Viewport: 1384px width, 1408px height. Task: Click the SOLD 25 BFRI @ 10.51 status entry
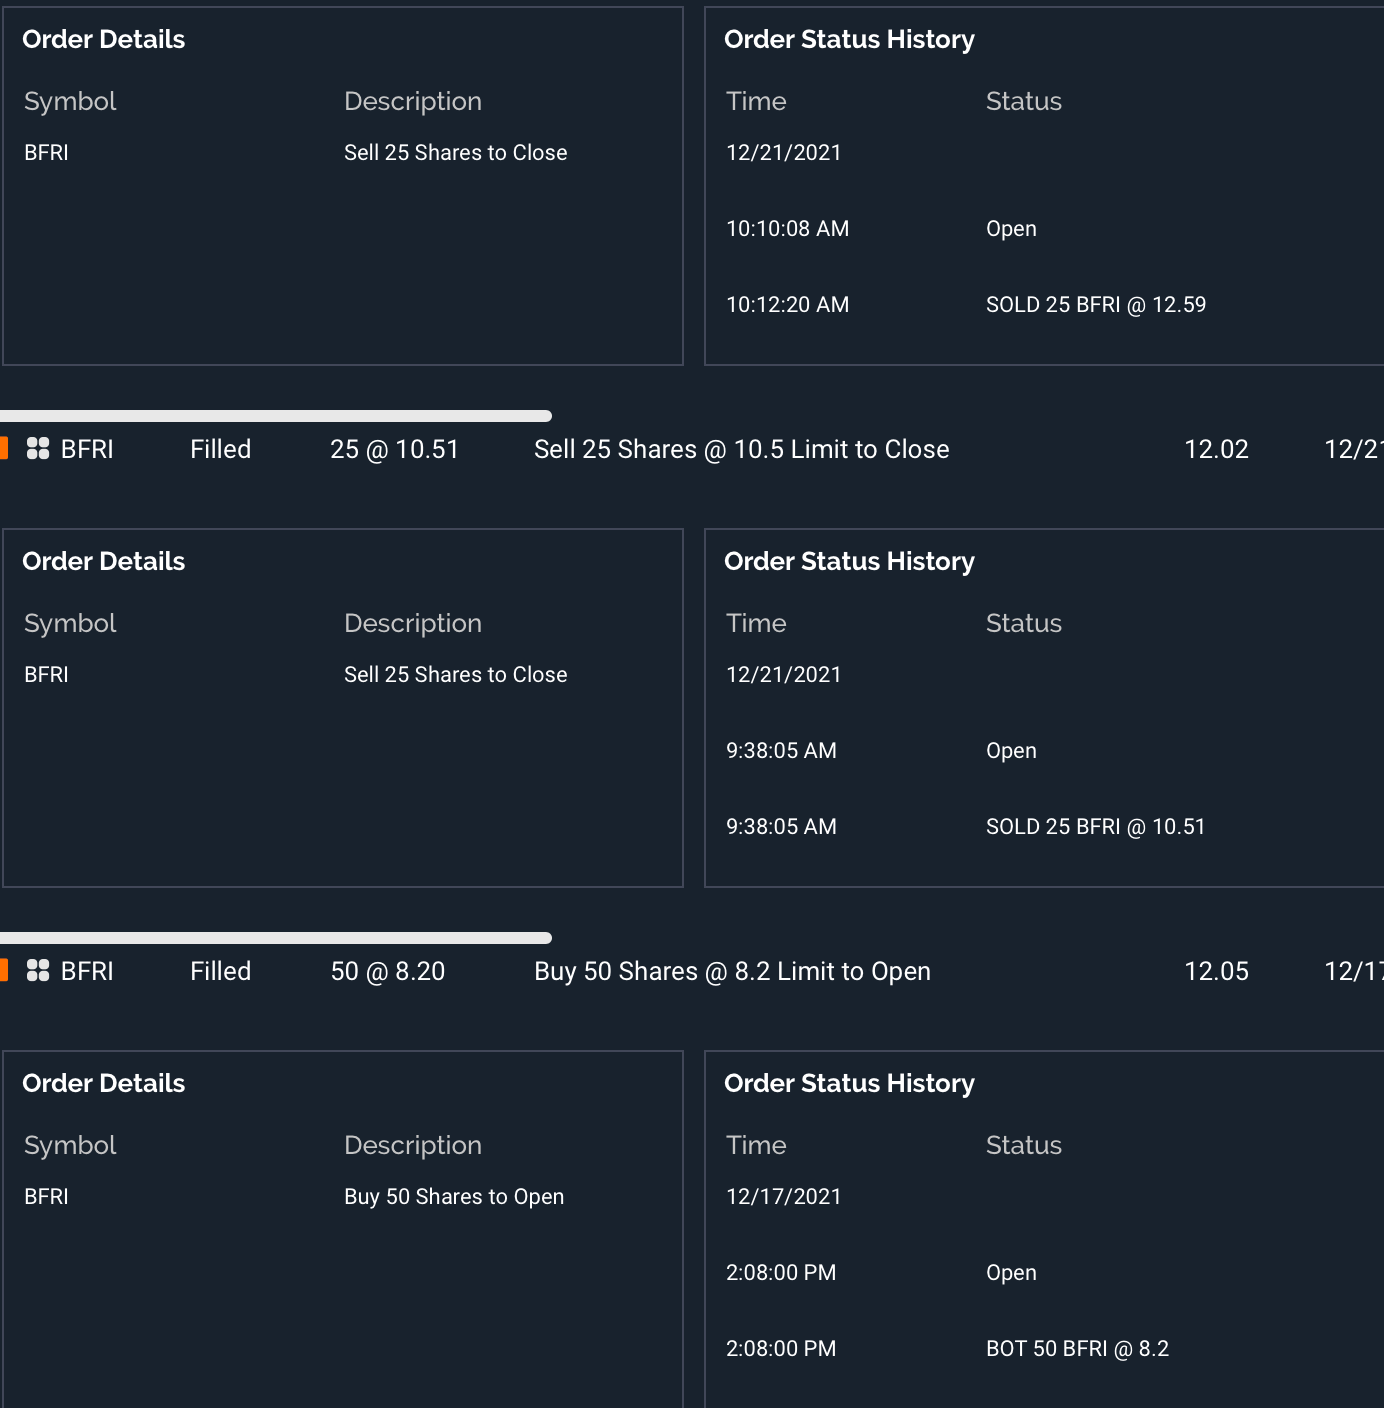(1095, 827)
